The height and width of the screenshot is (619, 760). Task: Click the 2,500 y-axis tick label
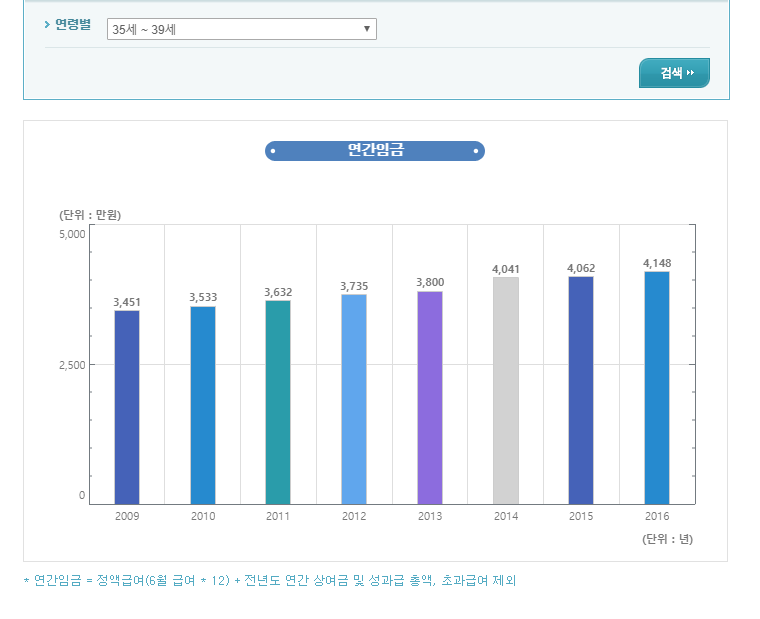[71, 365]
